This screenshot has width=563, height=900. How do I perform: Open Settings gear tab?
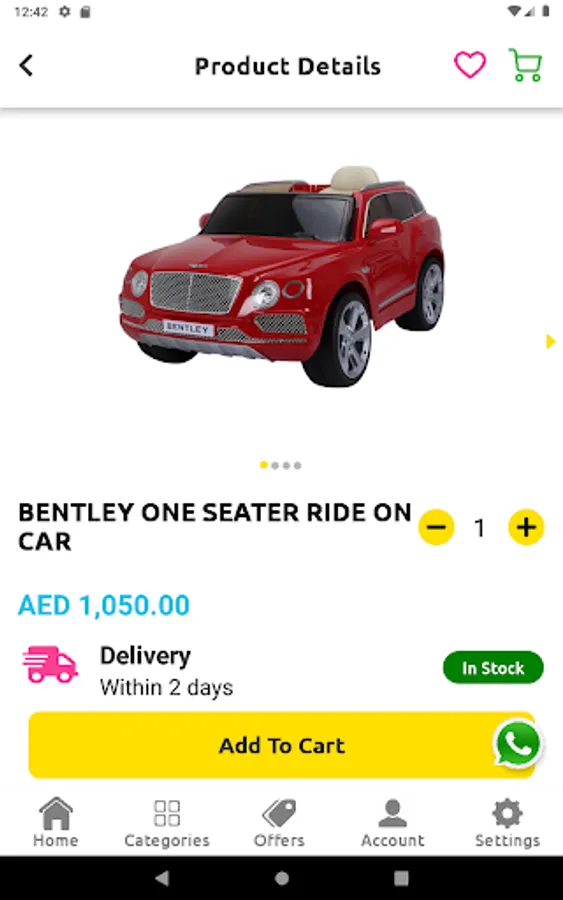507,823
